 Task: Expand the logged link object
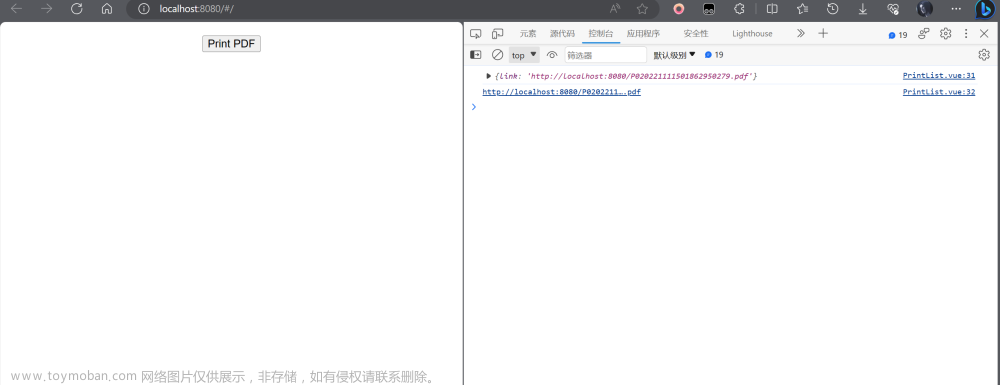tap(489, 76)
